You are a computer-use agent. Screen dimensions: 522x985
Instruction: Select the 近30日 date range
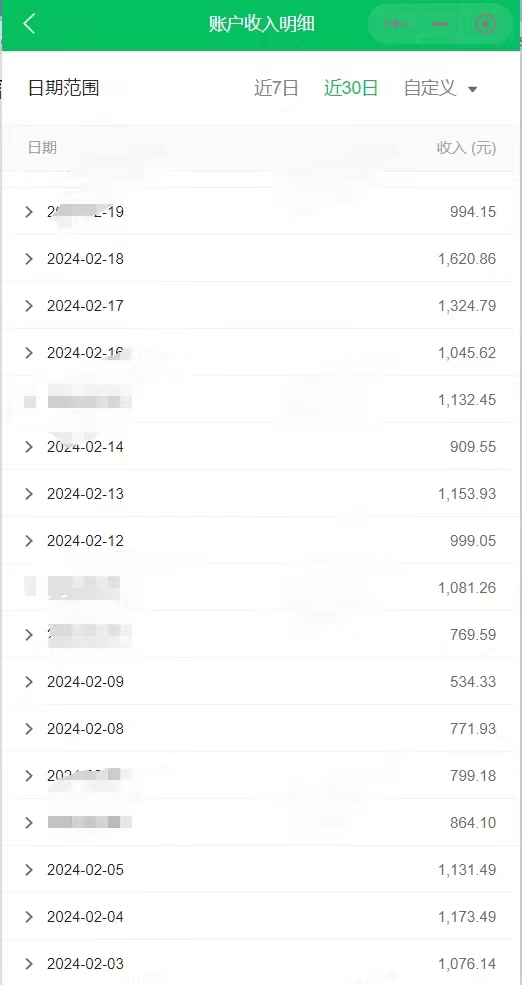coord(351,88)
